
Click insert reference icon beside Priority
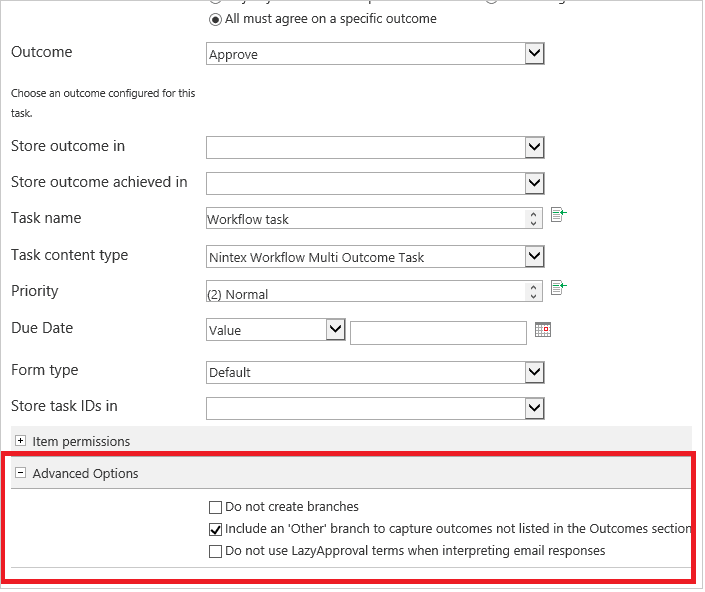tap(558, 288)
